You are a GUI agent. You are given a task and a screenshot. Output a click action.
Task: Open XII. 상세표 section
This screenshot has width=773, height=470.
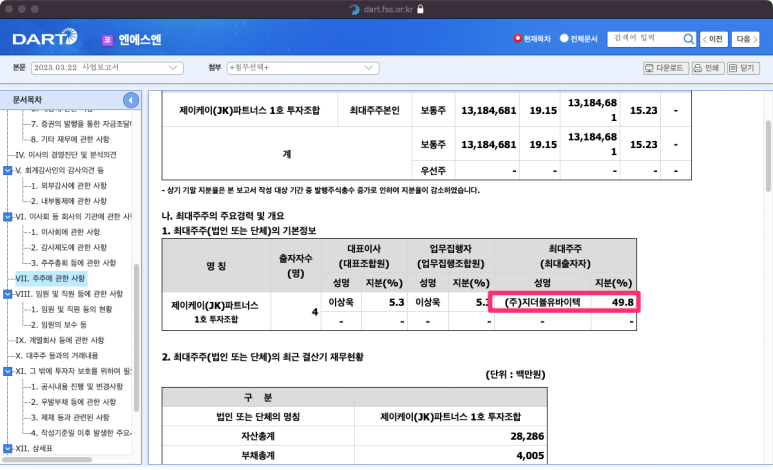34,448
